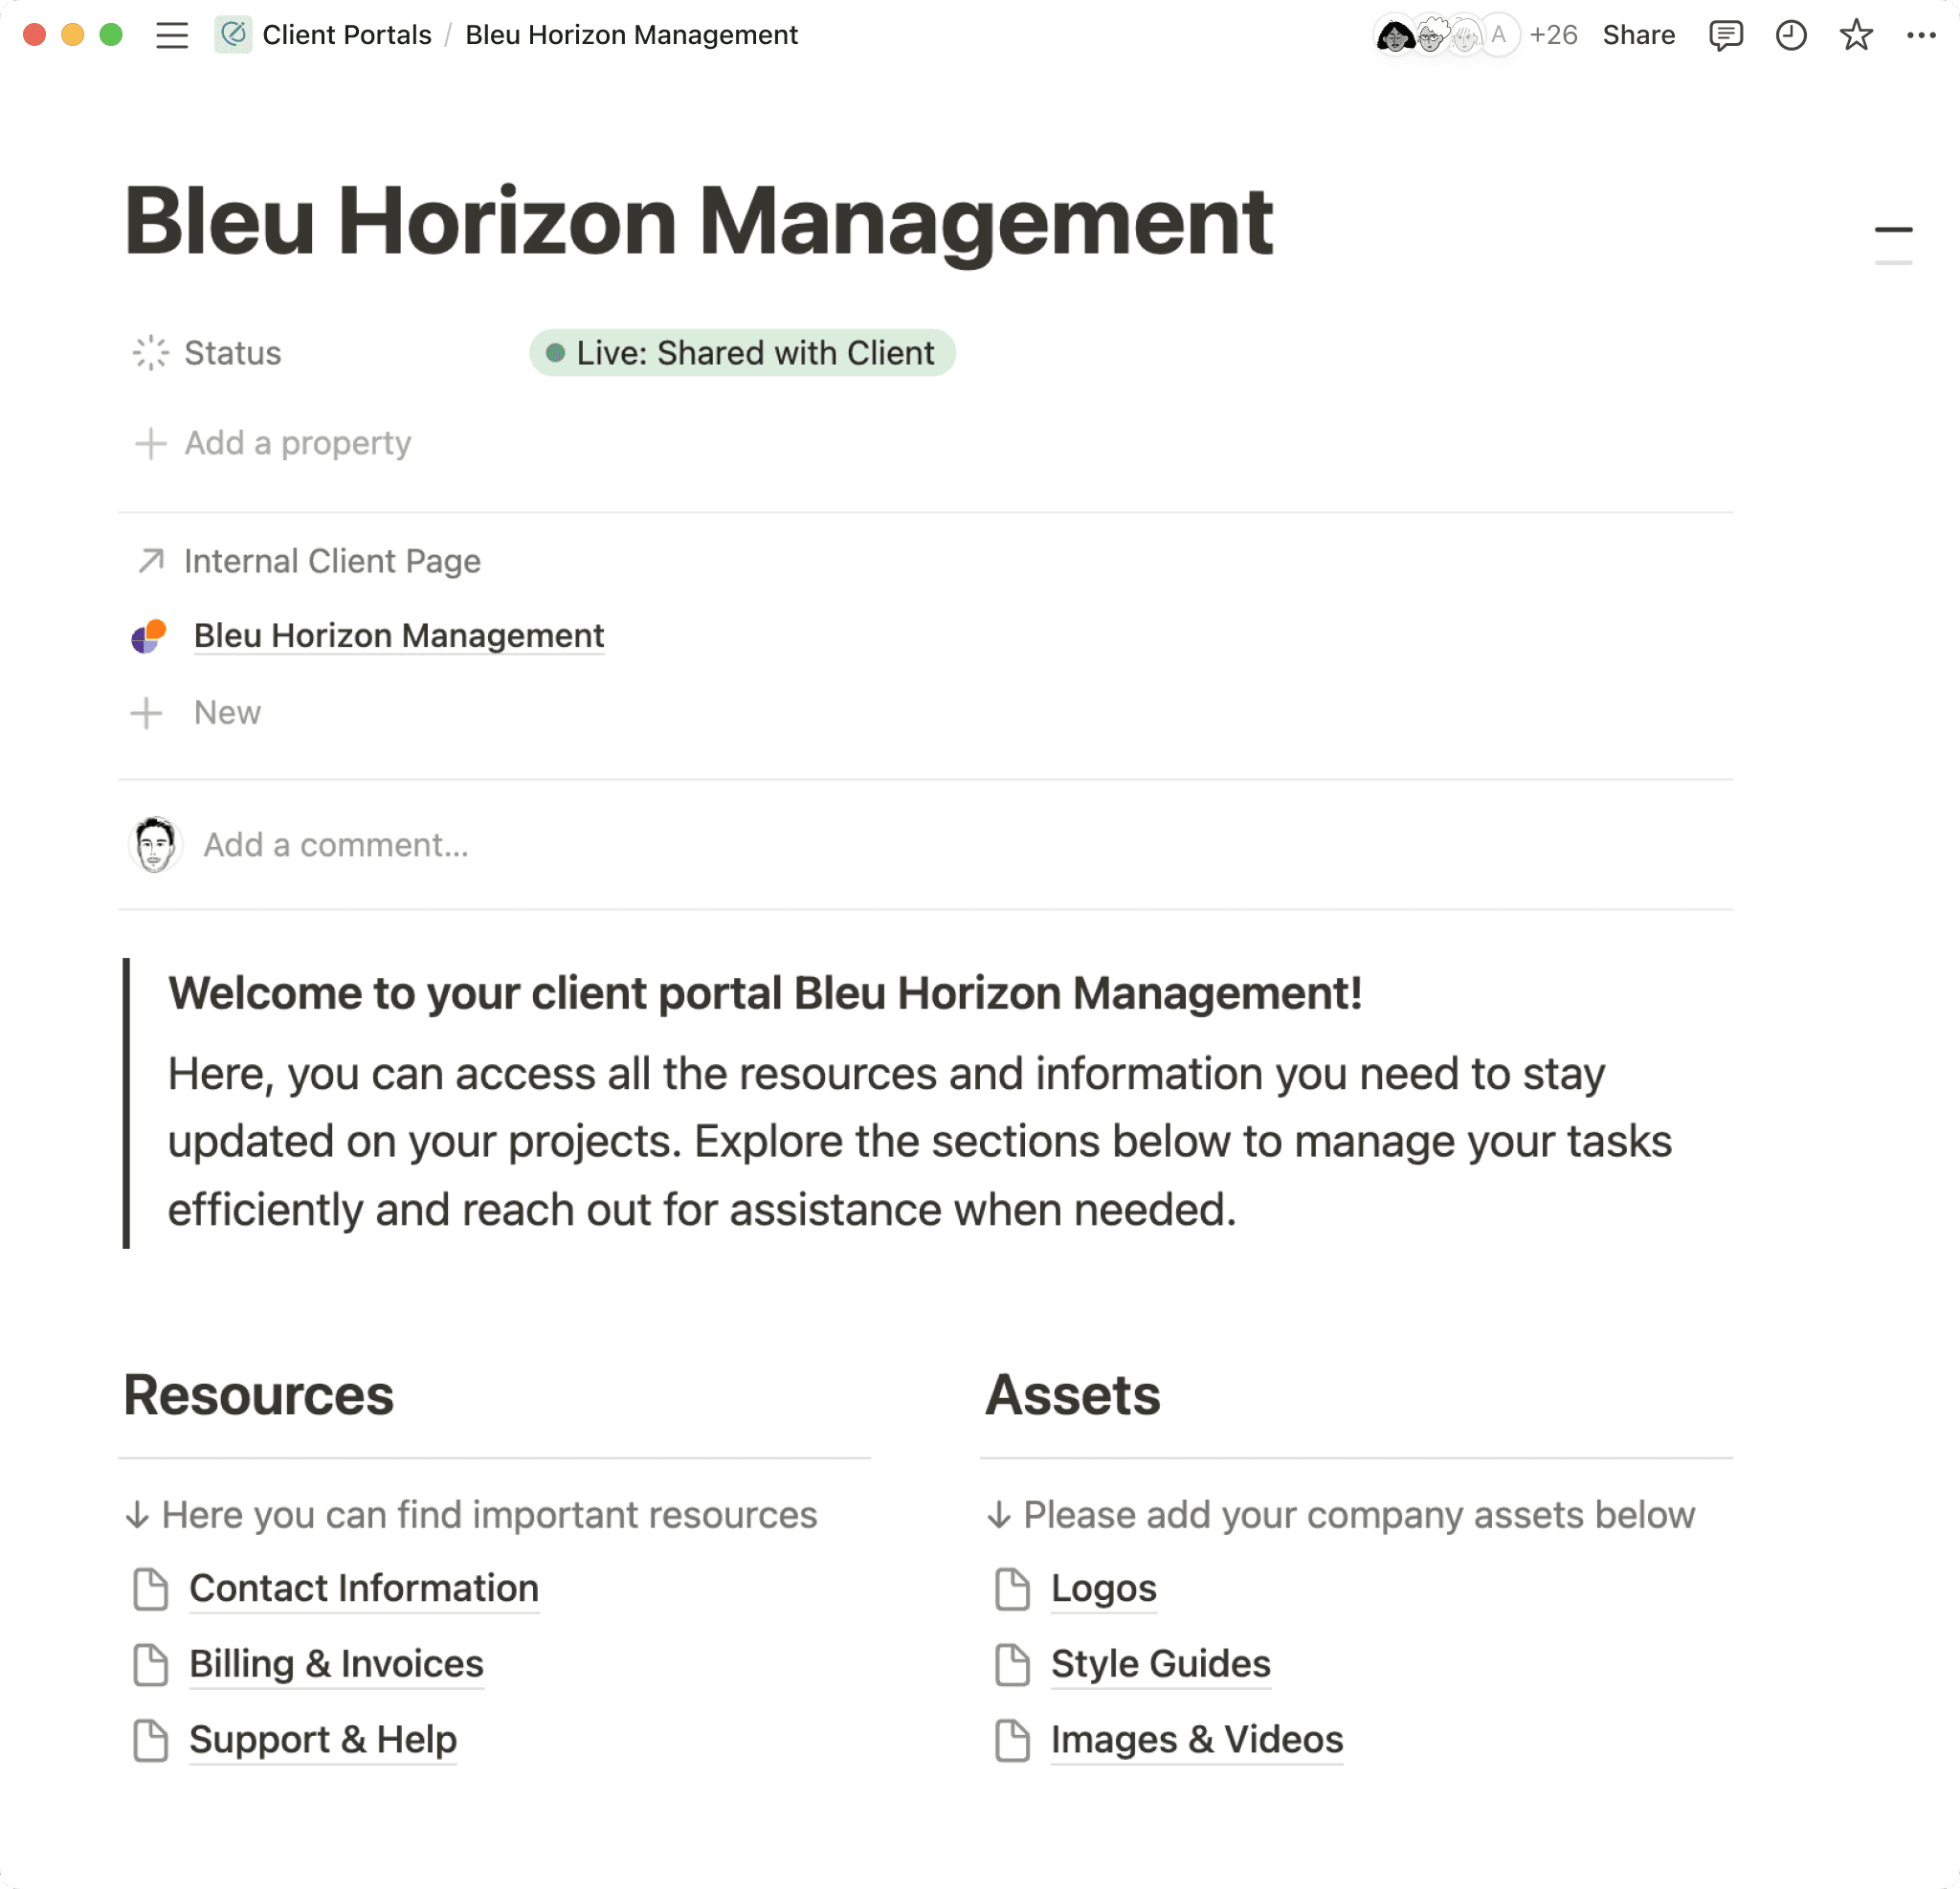Select Bleu Horizon Management breadcrumb item
The width and height of the screenshot is (1960, 1889).
coord(631,36)
